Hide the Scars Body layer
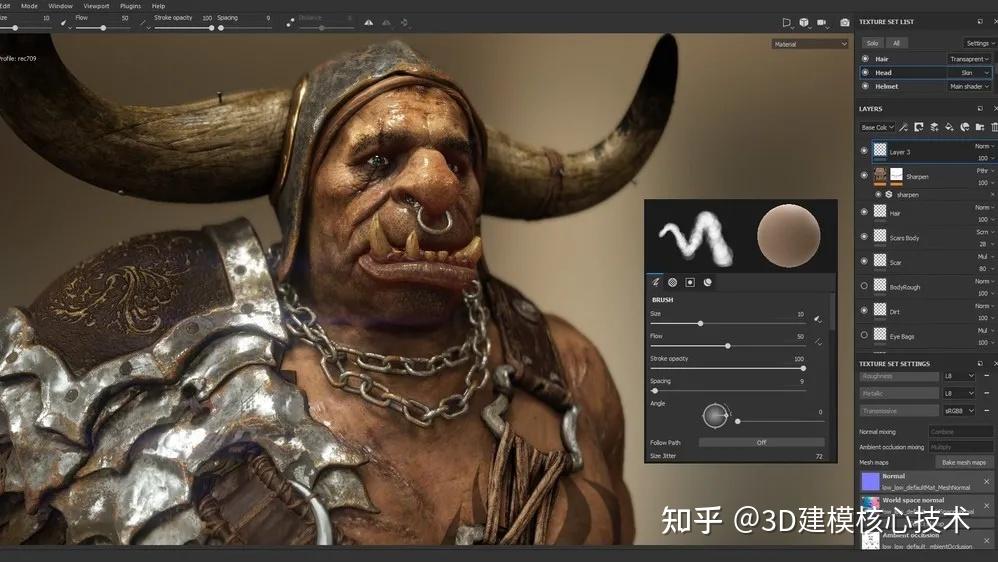The image size is (998, 562). (x=865, y=236)
